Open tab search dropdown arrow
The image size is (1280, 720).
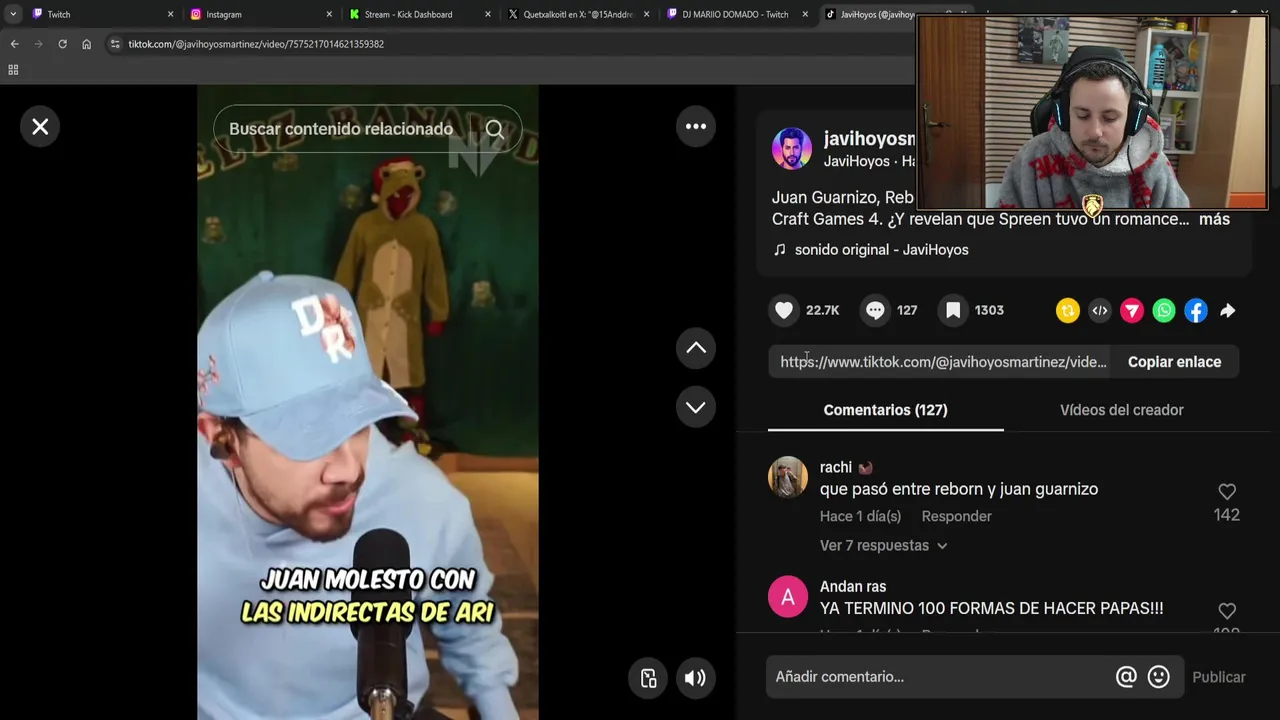click(12, 14)
